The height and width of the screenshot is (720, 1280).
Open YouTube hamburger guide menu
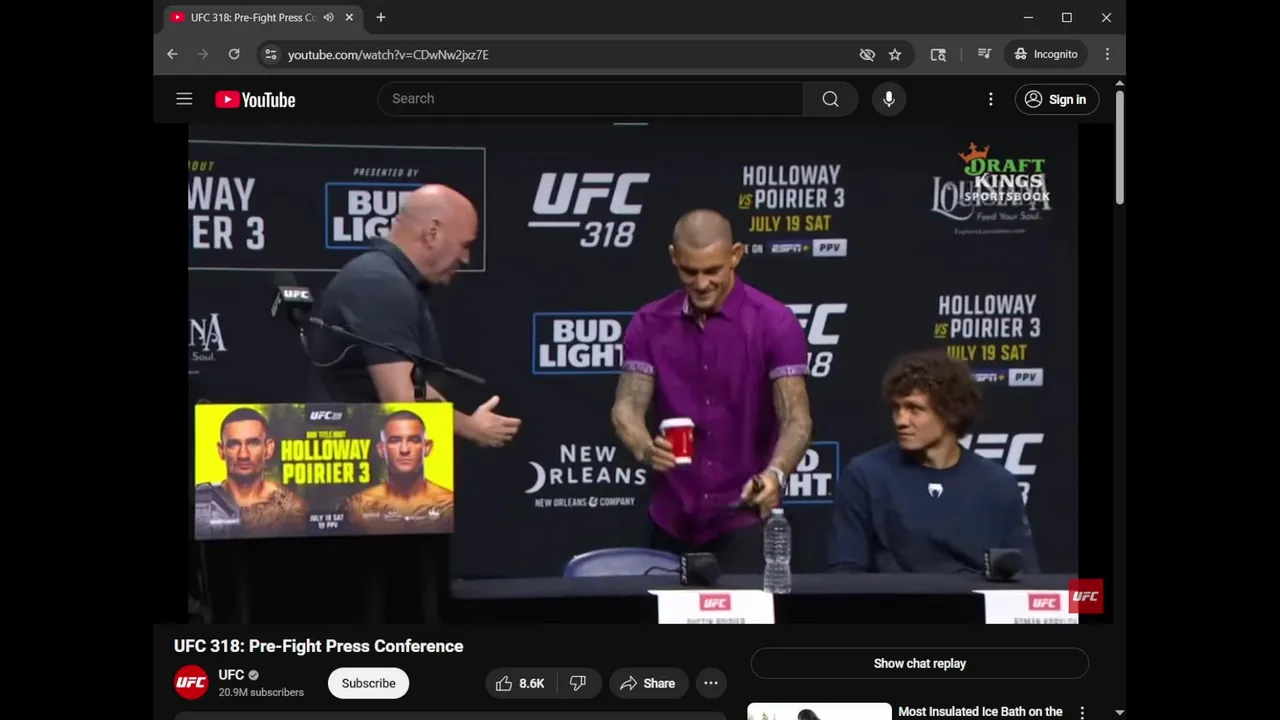click(184, 99)
